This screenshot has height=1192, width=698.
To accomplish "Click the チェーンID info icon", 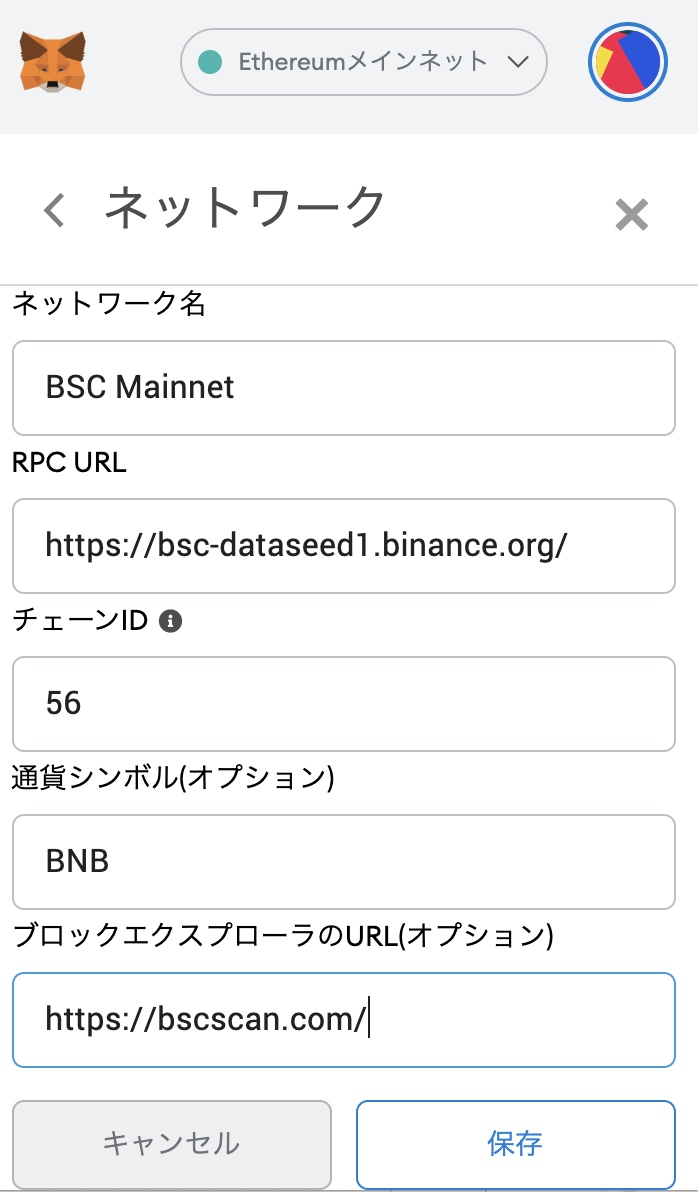I will [170, 621].
